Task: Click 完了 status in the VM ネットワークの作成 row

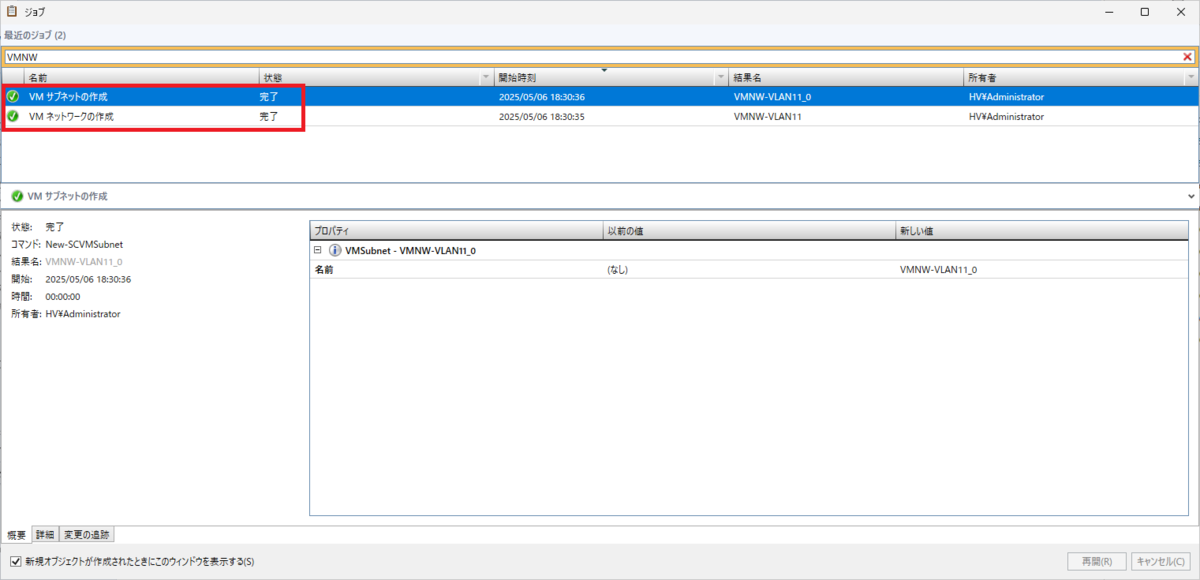Action: 269,116
